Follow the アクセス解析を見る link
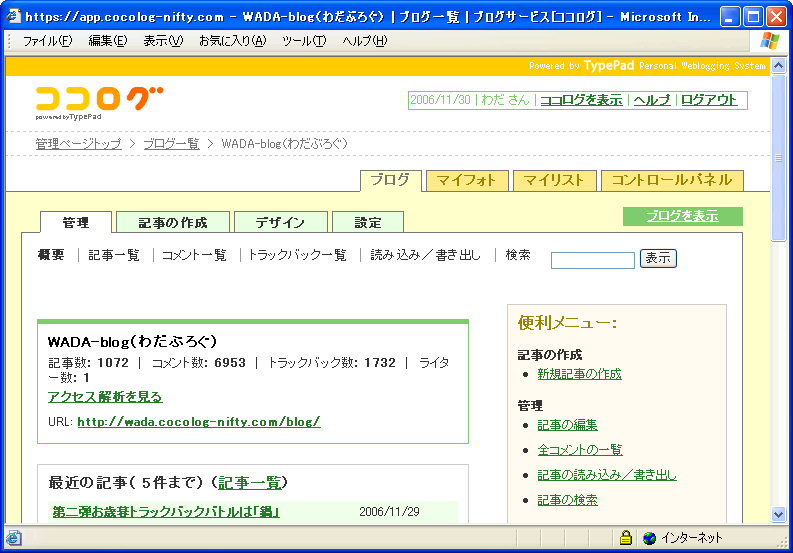 point(105,397)
